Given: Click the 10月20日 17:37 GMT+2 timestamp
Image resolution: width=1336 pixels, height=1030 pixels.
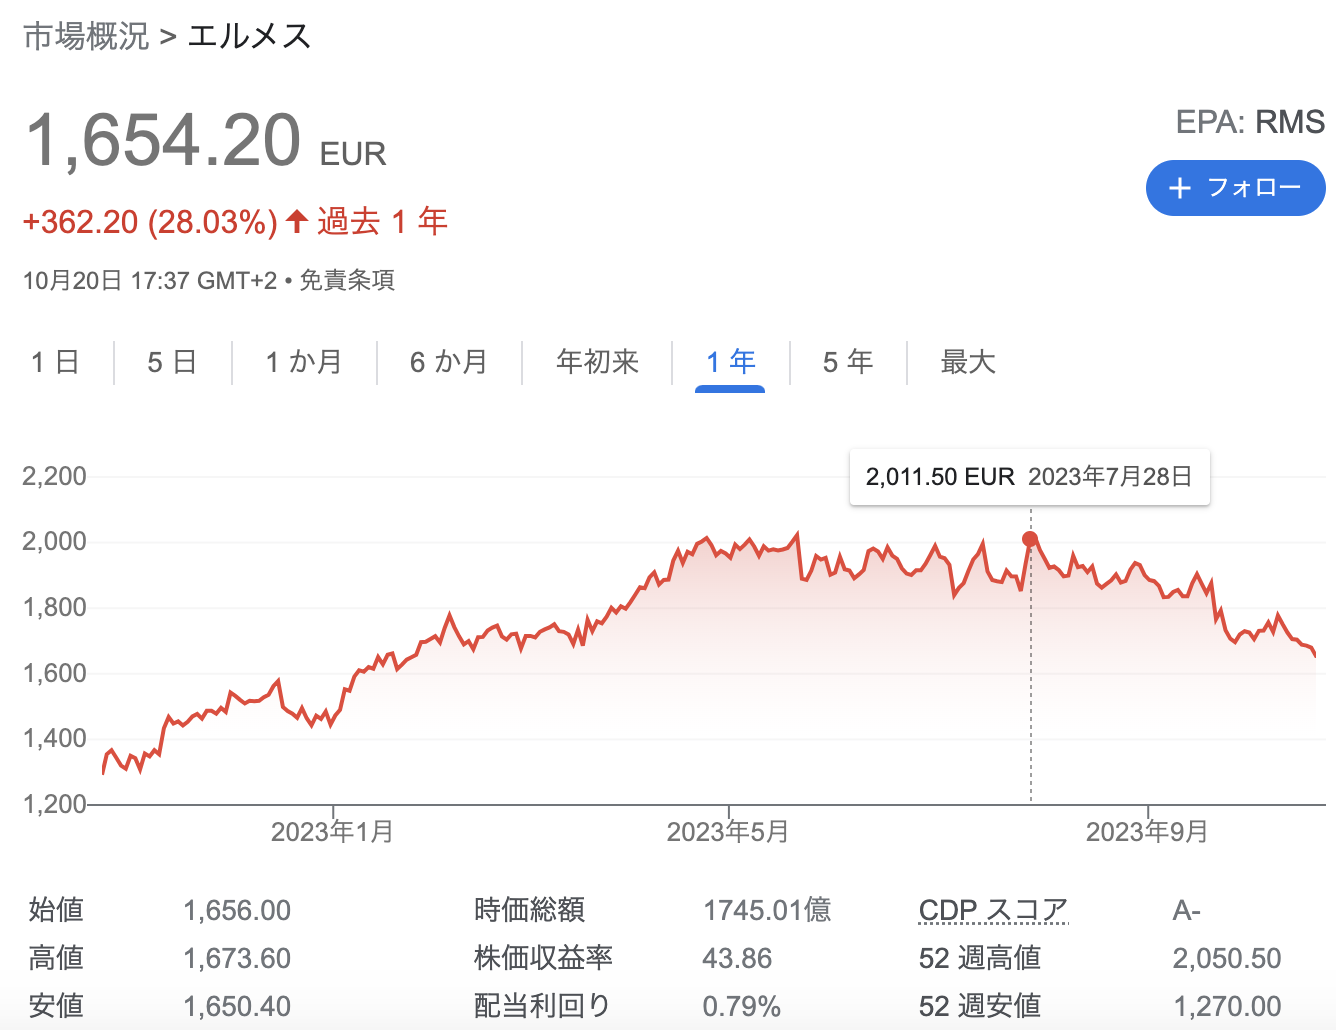Looking at the screenshot, I should pyautogui.click(x=150, y=280).
